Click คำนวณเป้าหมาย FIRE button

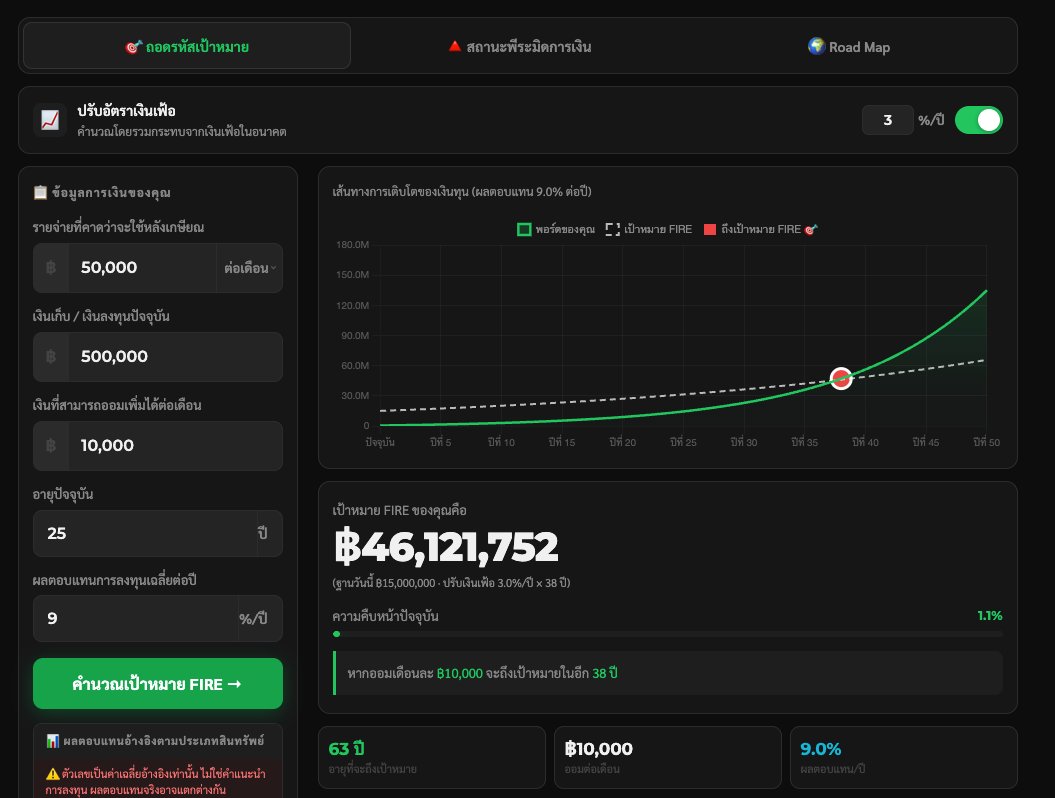pos(157,684)
